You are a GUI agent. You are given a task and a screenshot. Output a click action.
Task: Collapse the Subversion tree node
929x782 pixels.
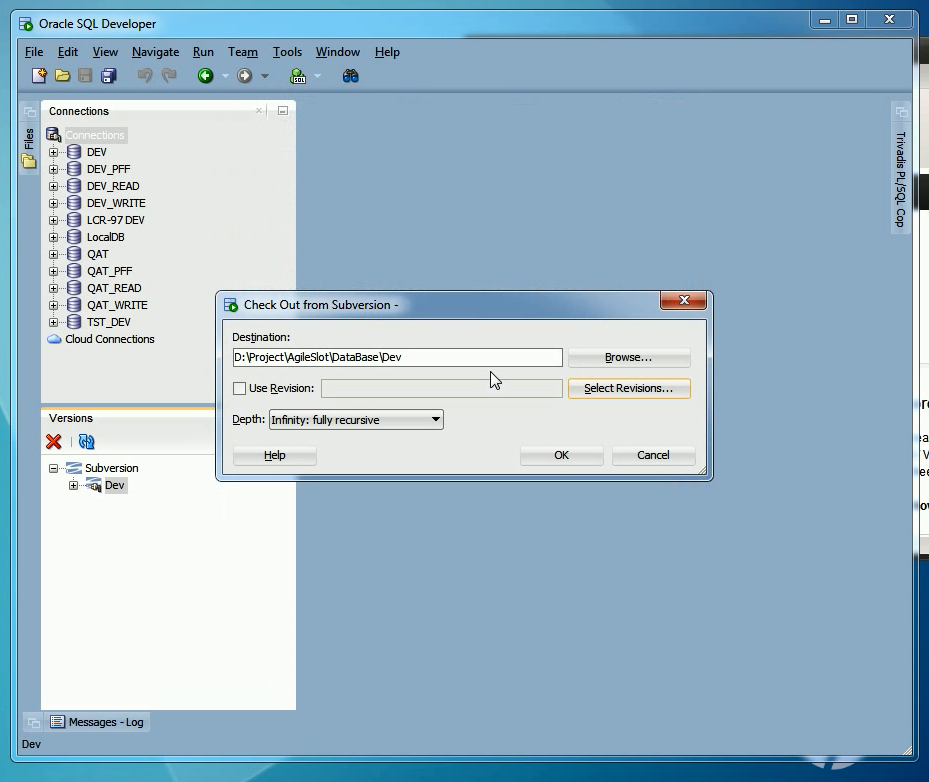pyautogui.click(x=53, y=469)
